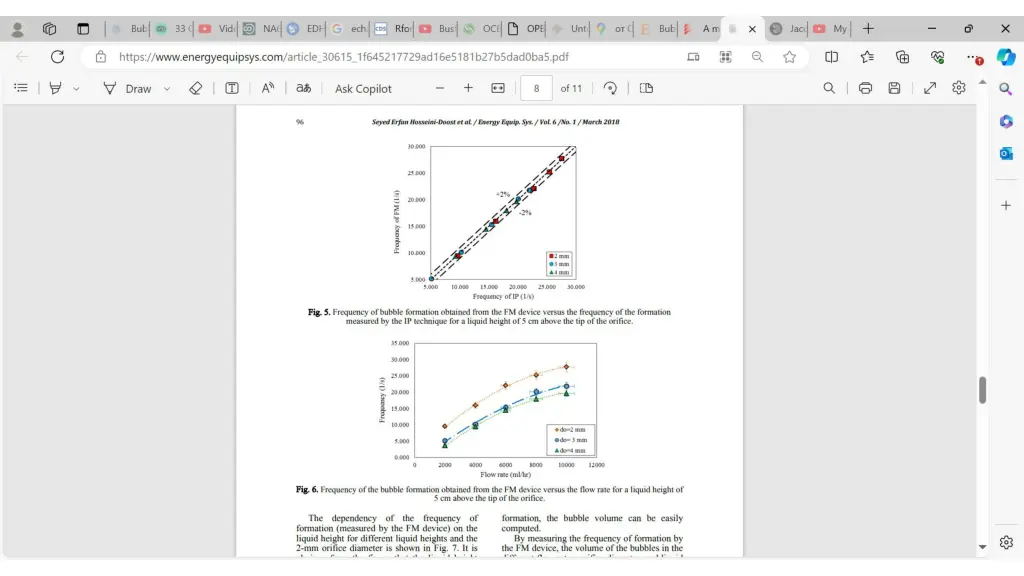Open the PDF table of contents icon
Image resolution: width=1024 pixels, height=576 pixels.
point(21,88)
